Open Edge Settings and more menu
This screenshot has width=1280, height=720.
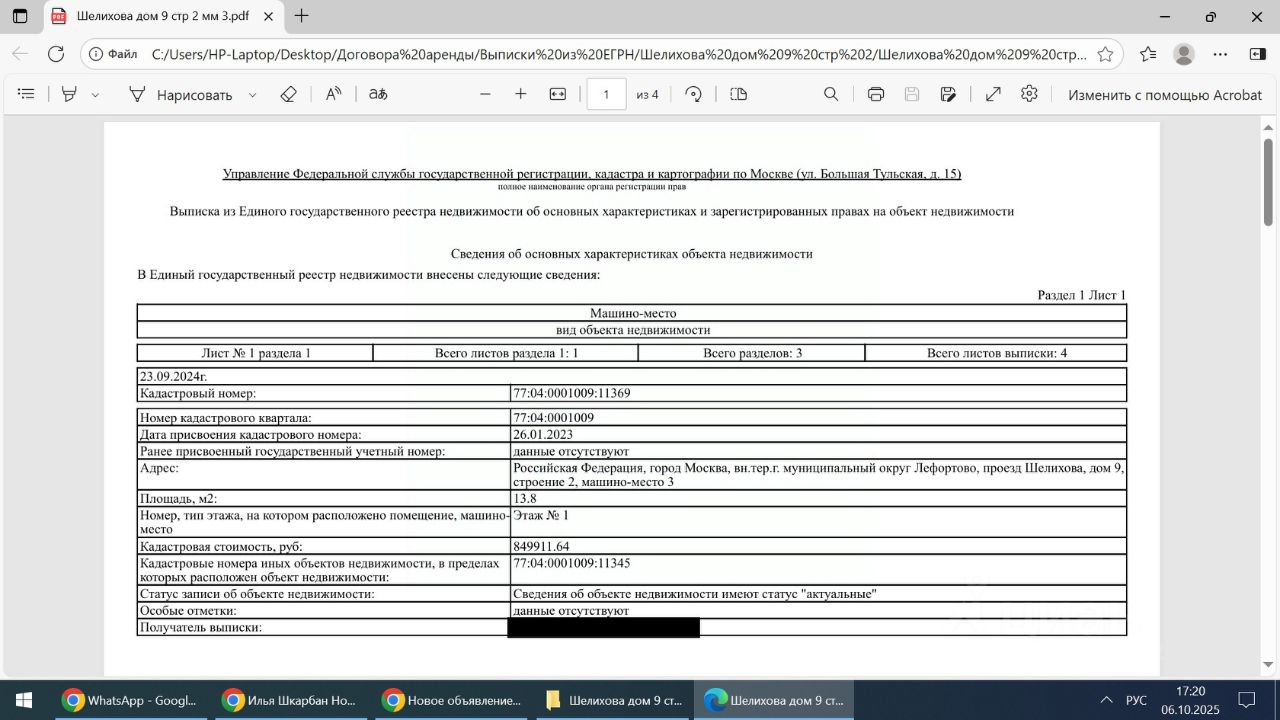coord(1220,54)
